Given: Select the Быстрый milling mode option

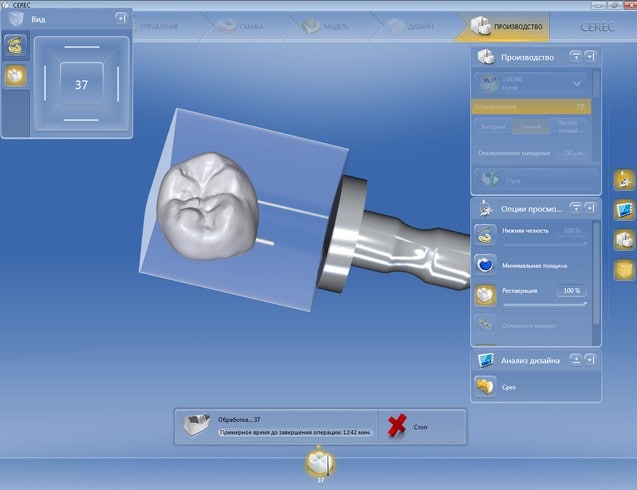Looking at the screenshot, I should [x=491, y=127].
